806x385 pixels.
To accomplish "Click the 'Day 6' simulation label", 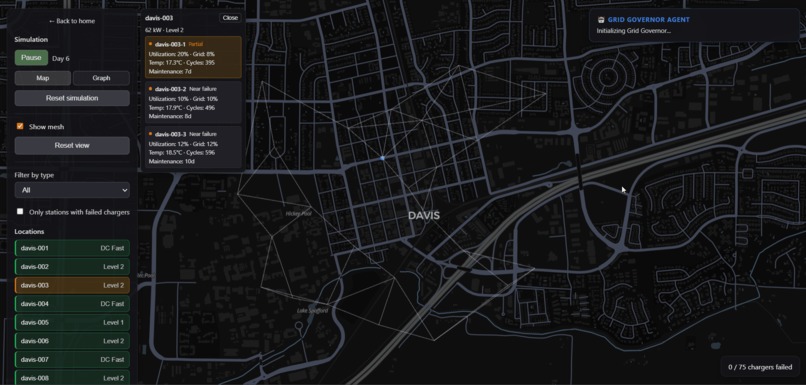I will tap(61, 59).
